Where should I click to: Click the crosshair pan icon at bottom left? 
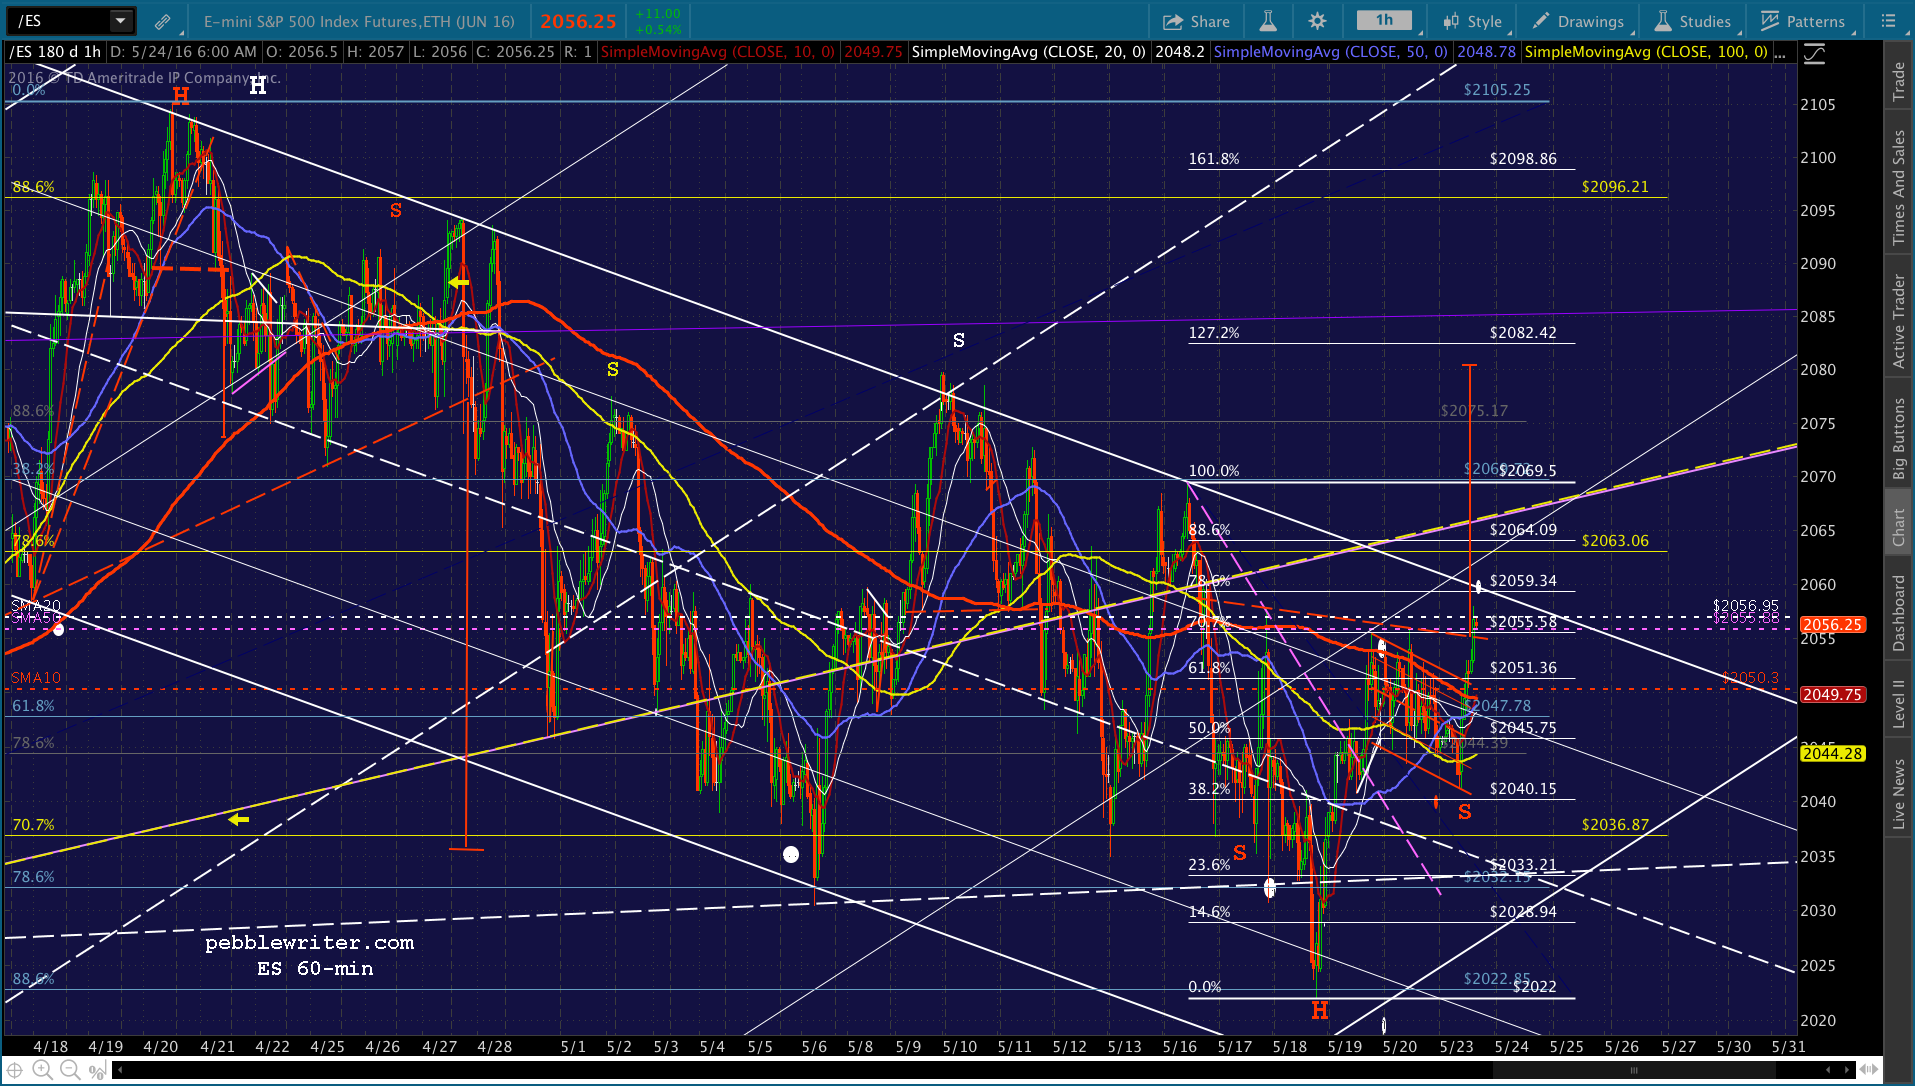pos(15,1070)
